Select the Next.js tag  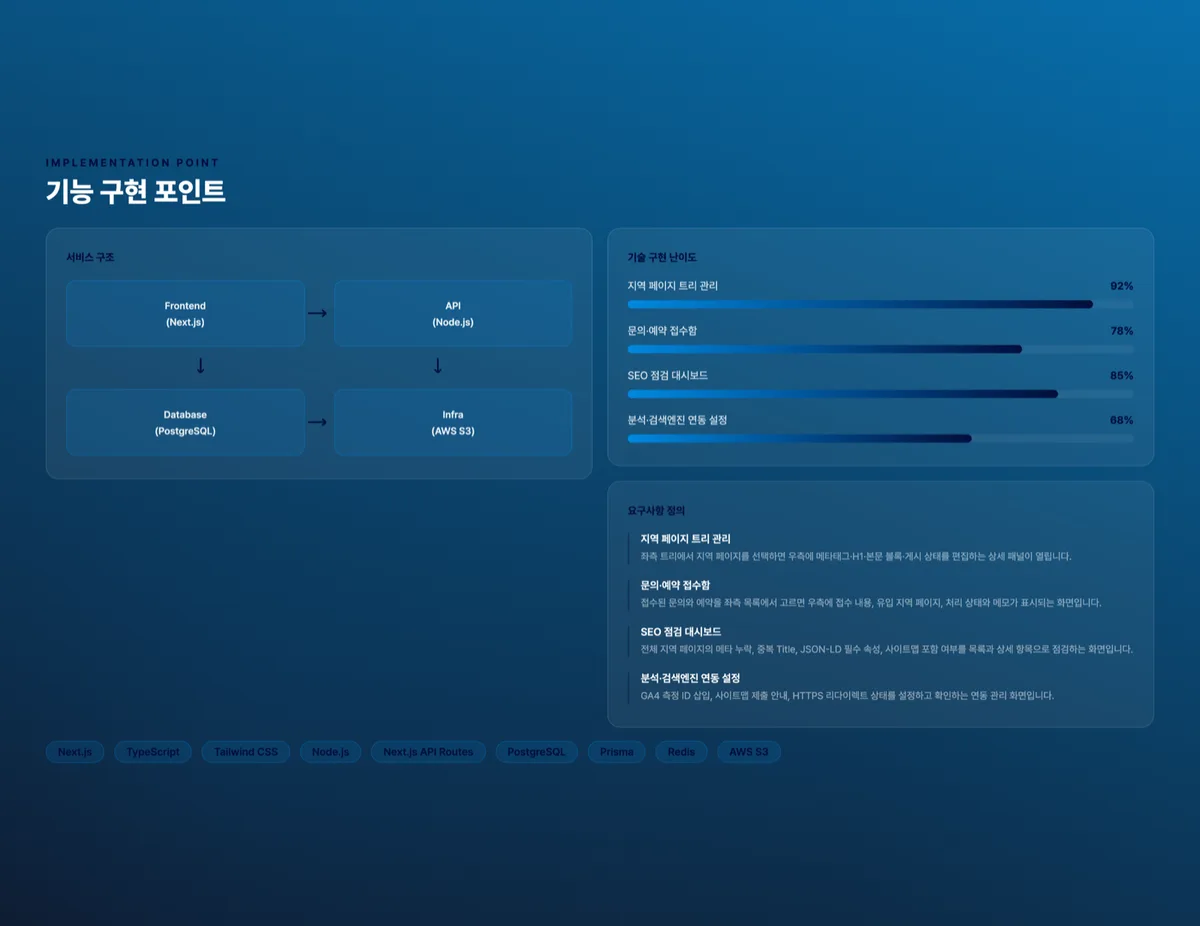75,752
